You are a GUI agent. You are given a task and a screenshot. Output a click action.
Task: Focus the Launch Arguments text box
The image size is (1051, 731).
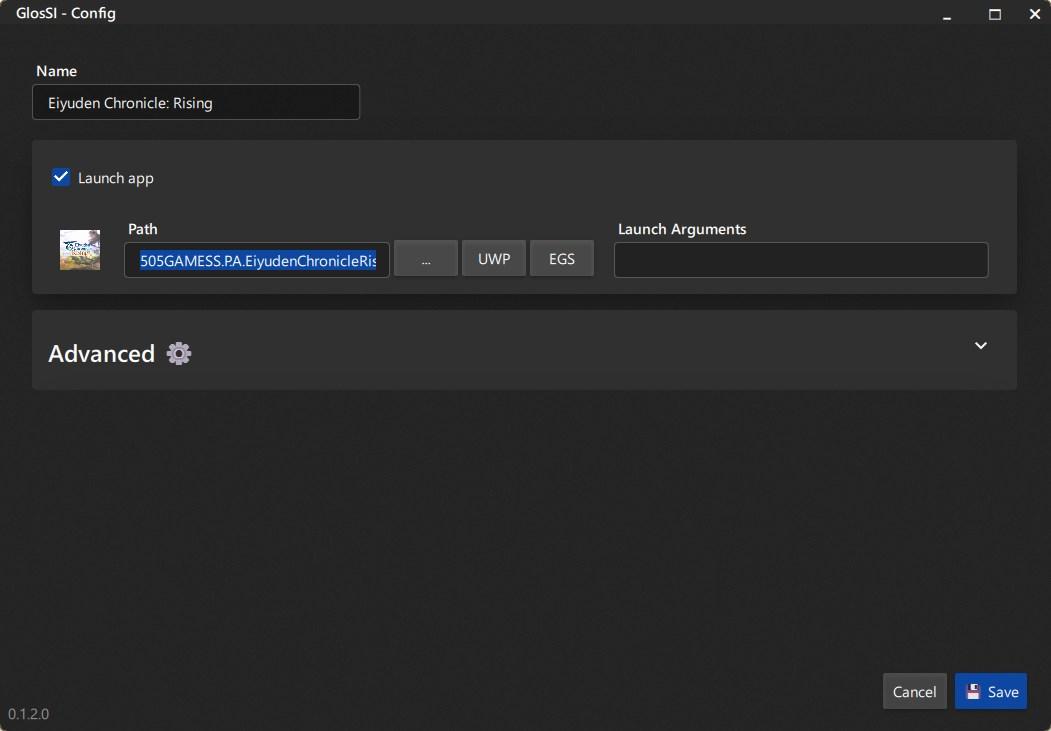(x=800, y=260)
